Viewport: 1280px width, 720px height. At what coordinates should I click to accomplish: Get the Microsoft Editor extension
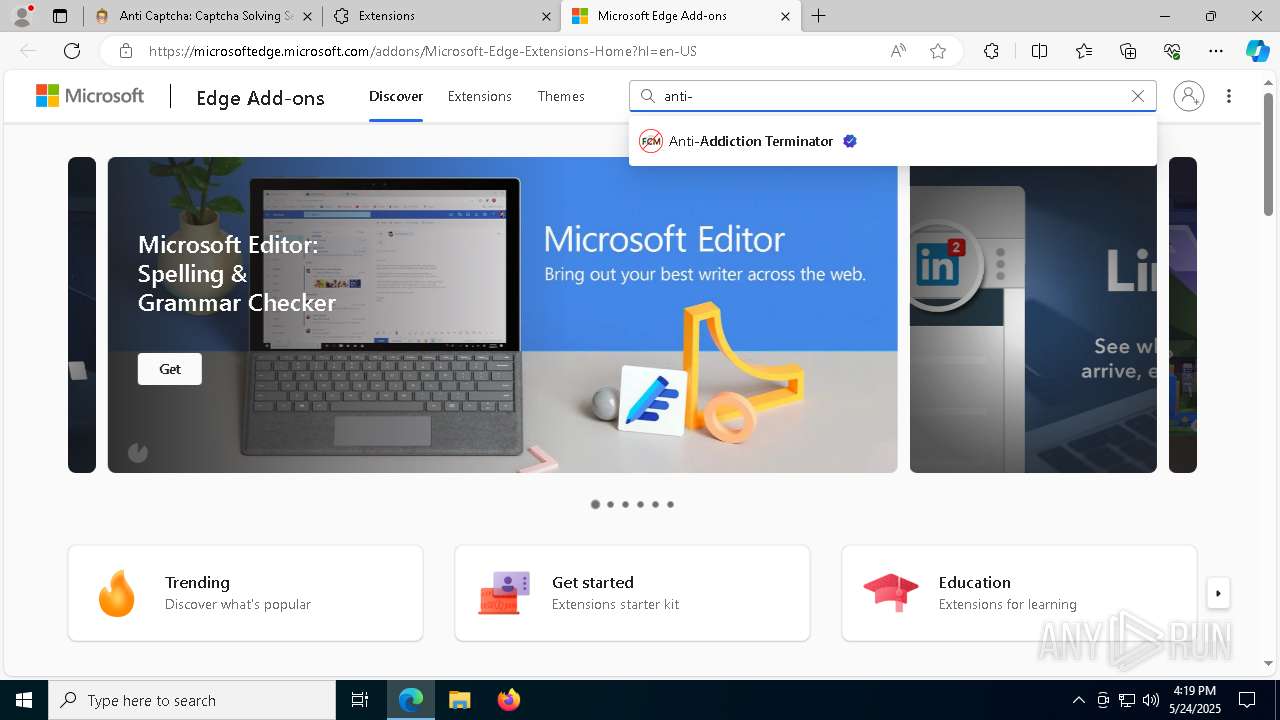coord(170,369)
